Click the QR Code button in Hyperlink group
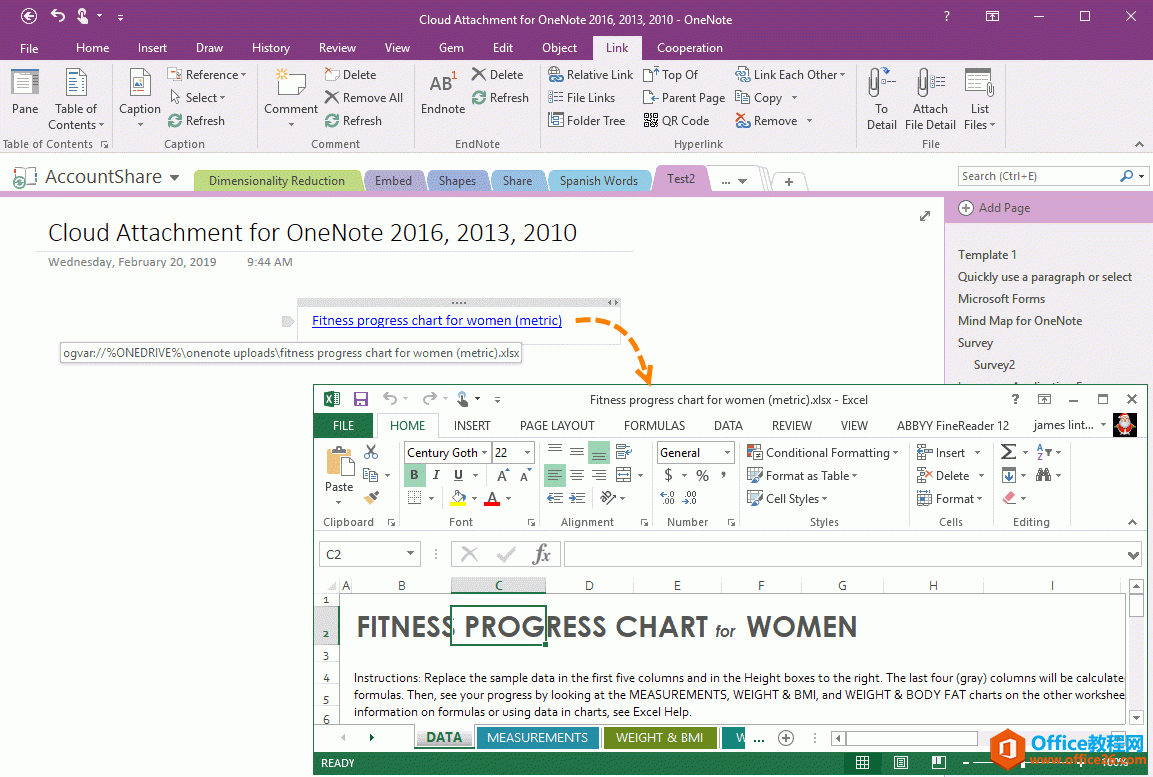Viewport: 1153px width, 777px height. (676, 121)
